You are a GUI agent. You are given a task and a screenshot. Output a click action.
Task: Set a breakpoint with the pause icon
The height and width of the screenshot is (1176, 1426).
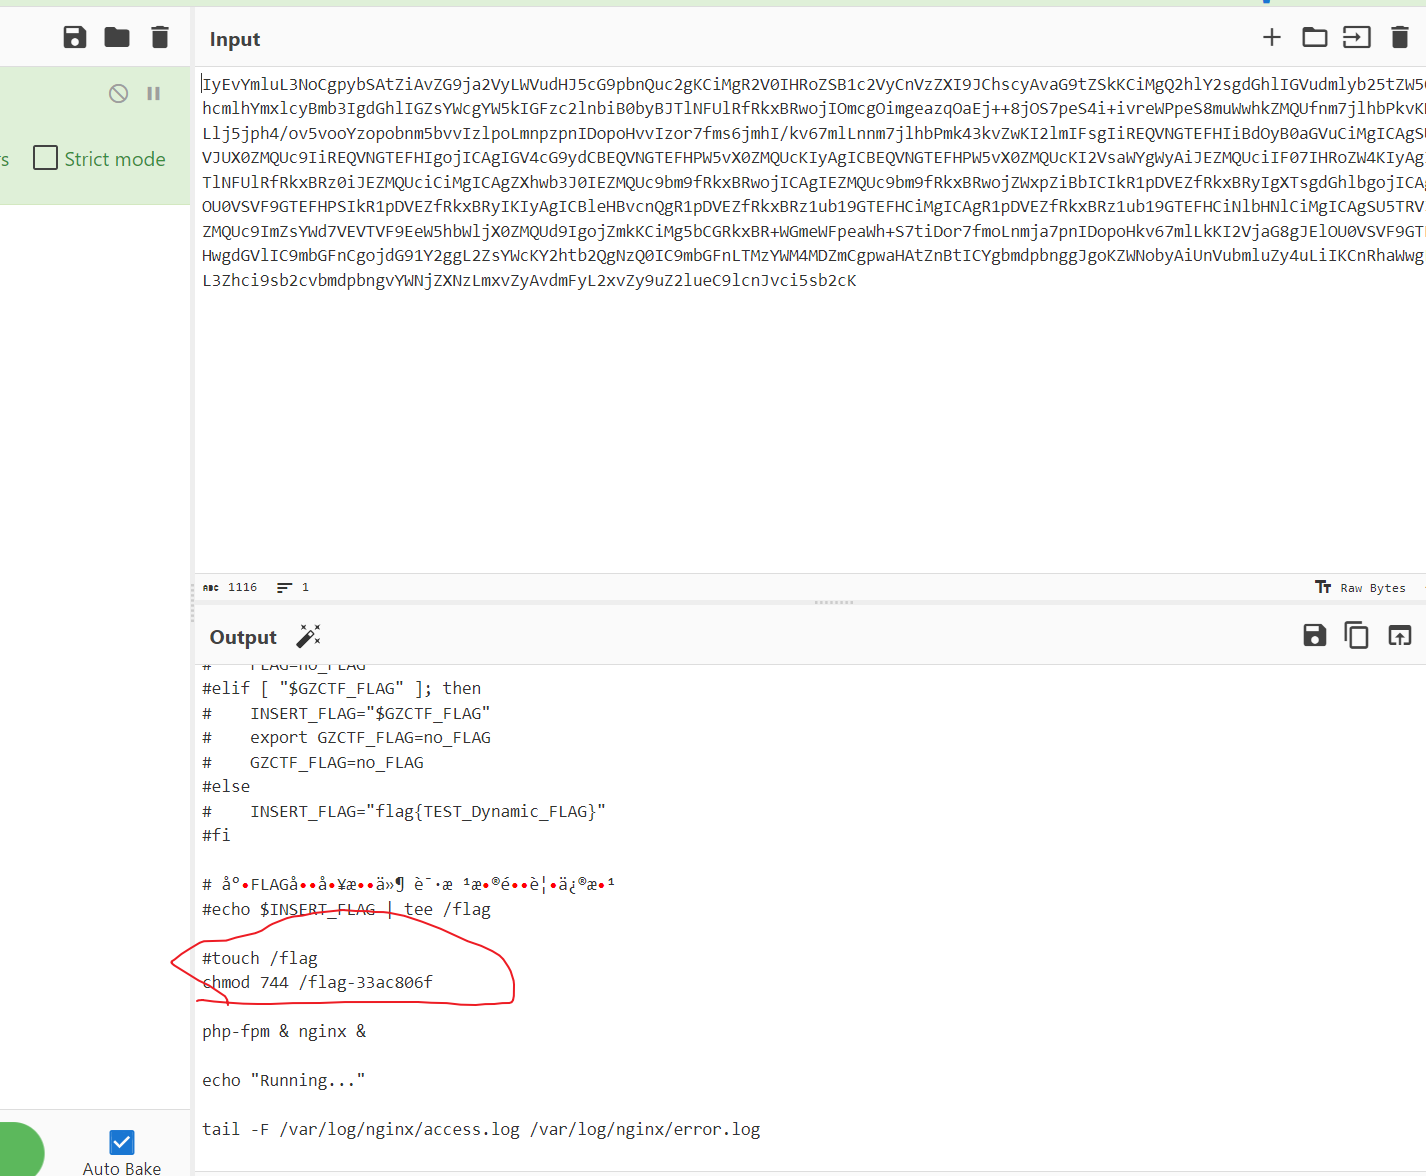point(153,93)
